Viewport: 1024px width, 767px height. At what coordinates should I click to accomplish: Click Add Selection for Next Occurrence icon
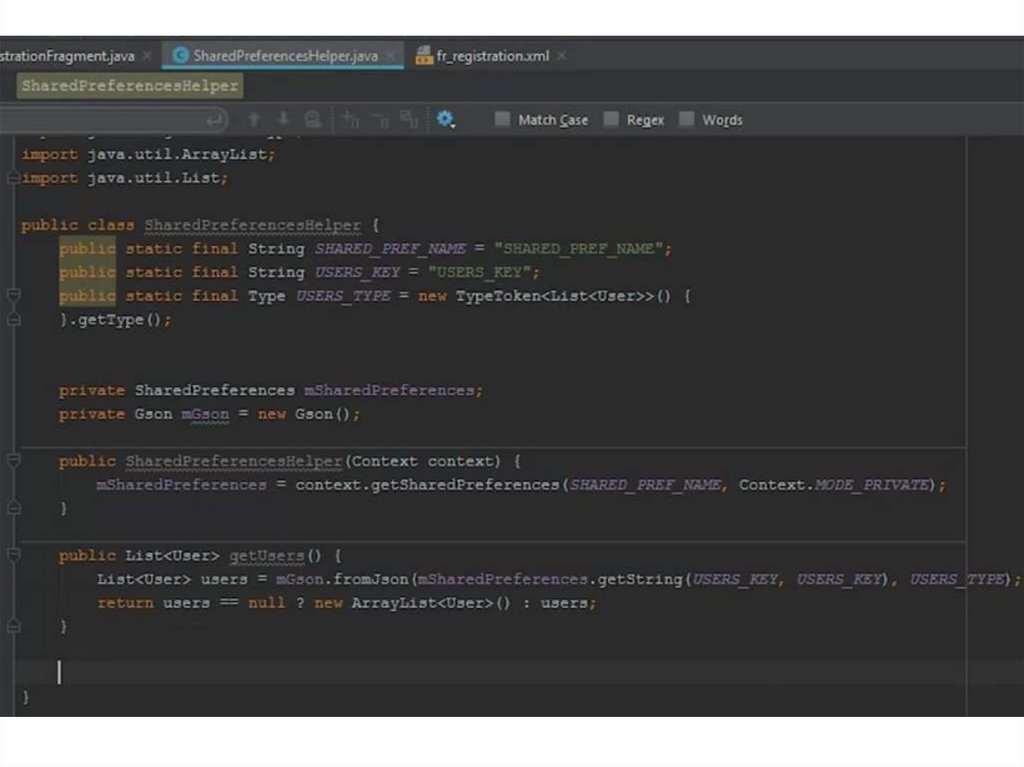350,120
